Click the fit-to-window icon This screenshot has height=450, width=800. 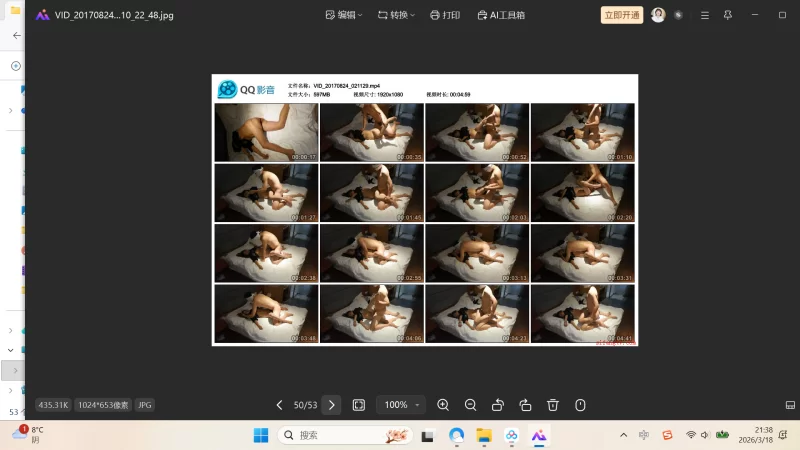pyautogui.click(x=359, y=405)
